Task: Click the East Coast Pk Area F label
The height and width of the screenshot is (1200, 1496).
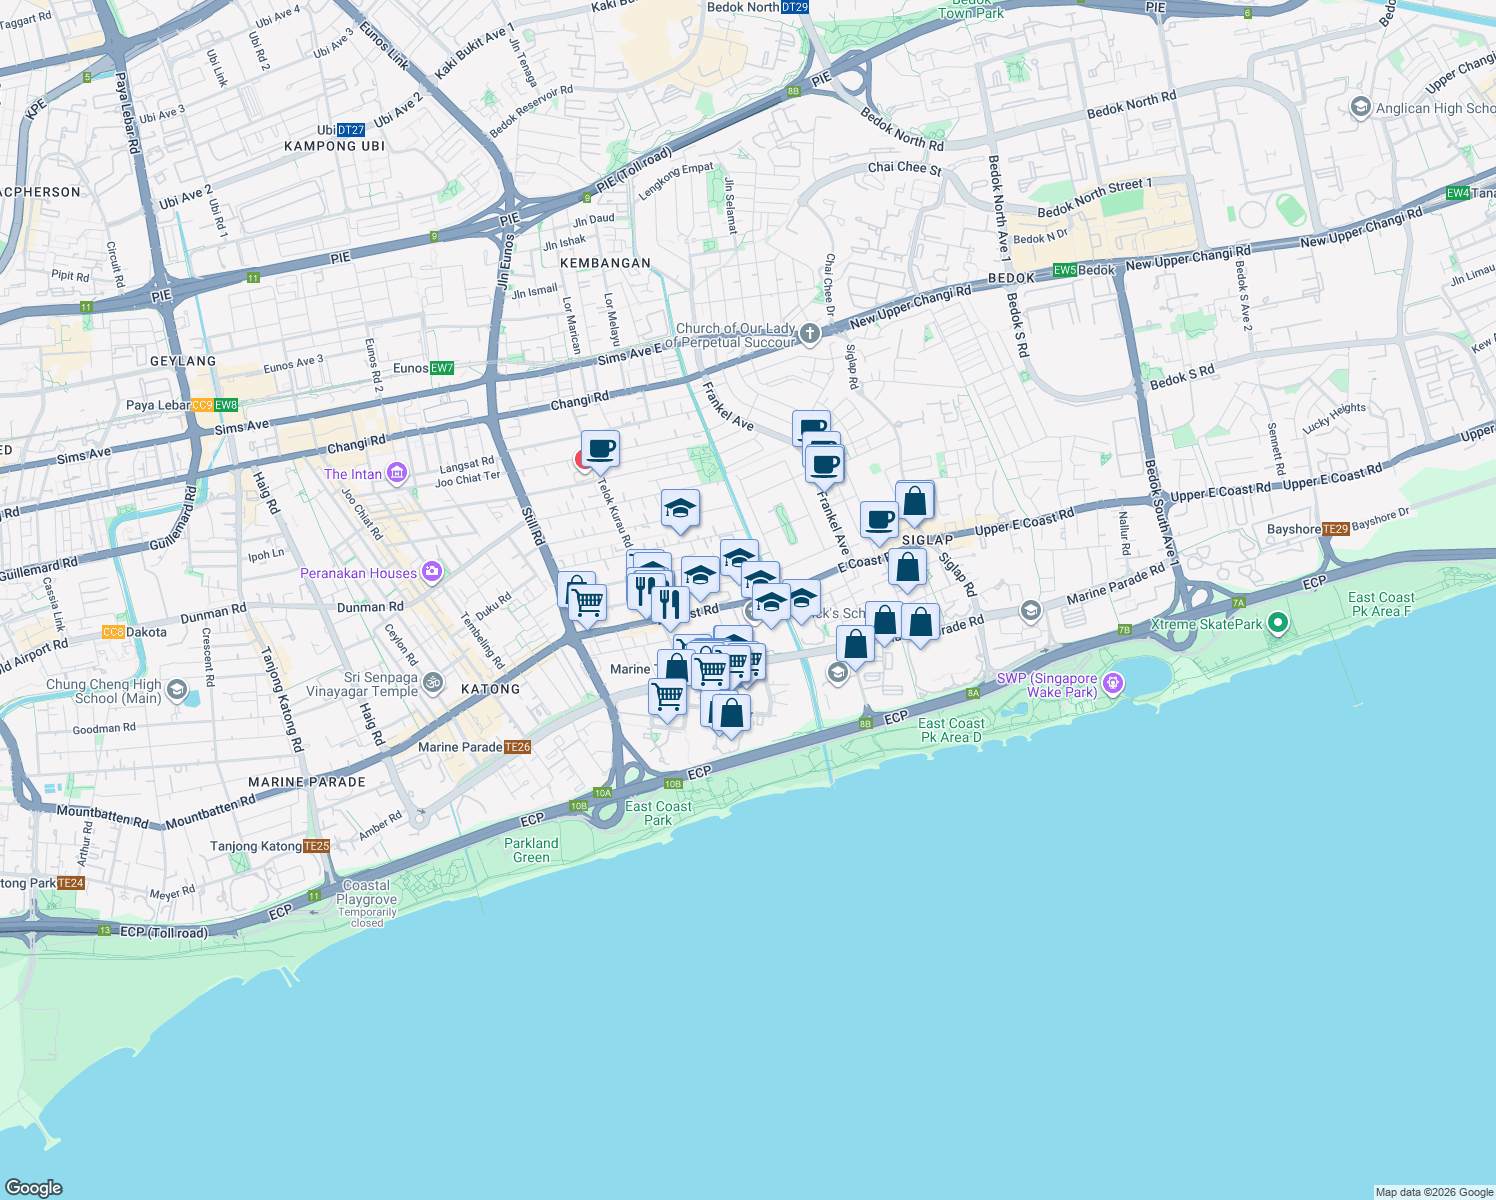Action: click(x=1381, y=604)
